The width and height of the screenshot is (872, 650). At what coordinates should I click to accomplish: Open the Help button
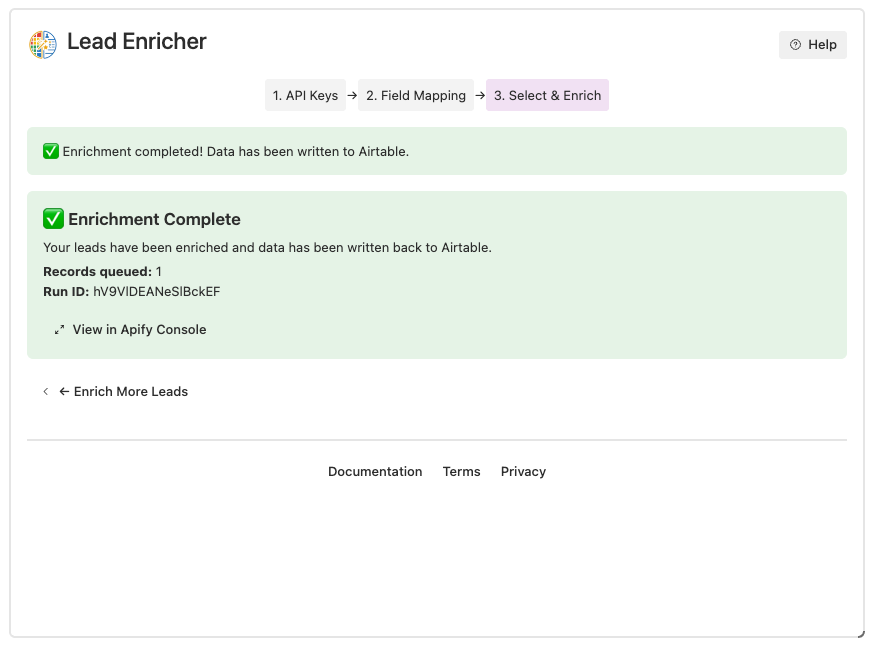coord(812,45)
